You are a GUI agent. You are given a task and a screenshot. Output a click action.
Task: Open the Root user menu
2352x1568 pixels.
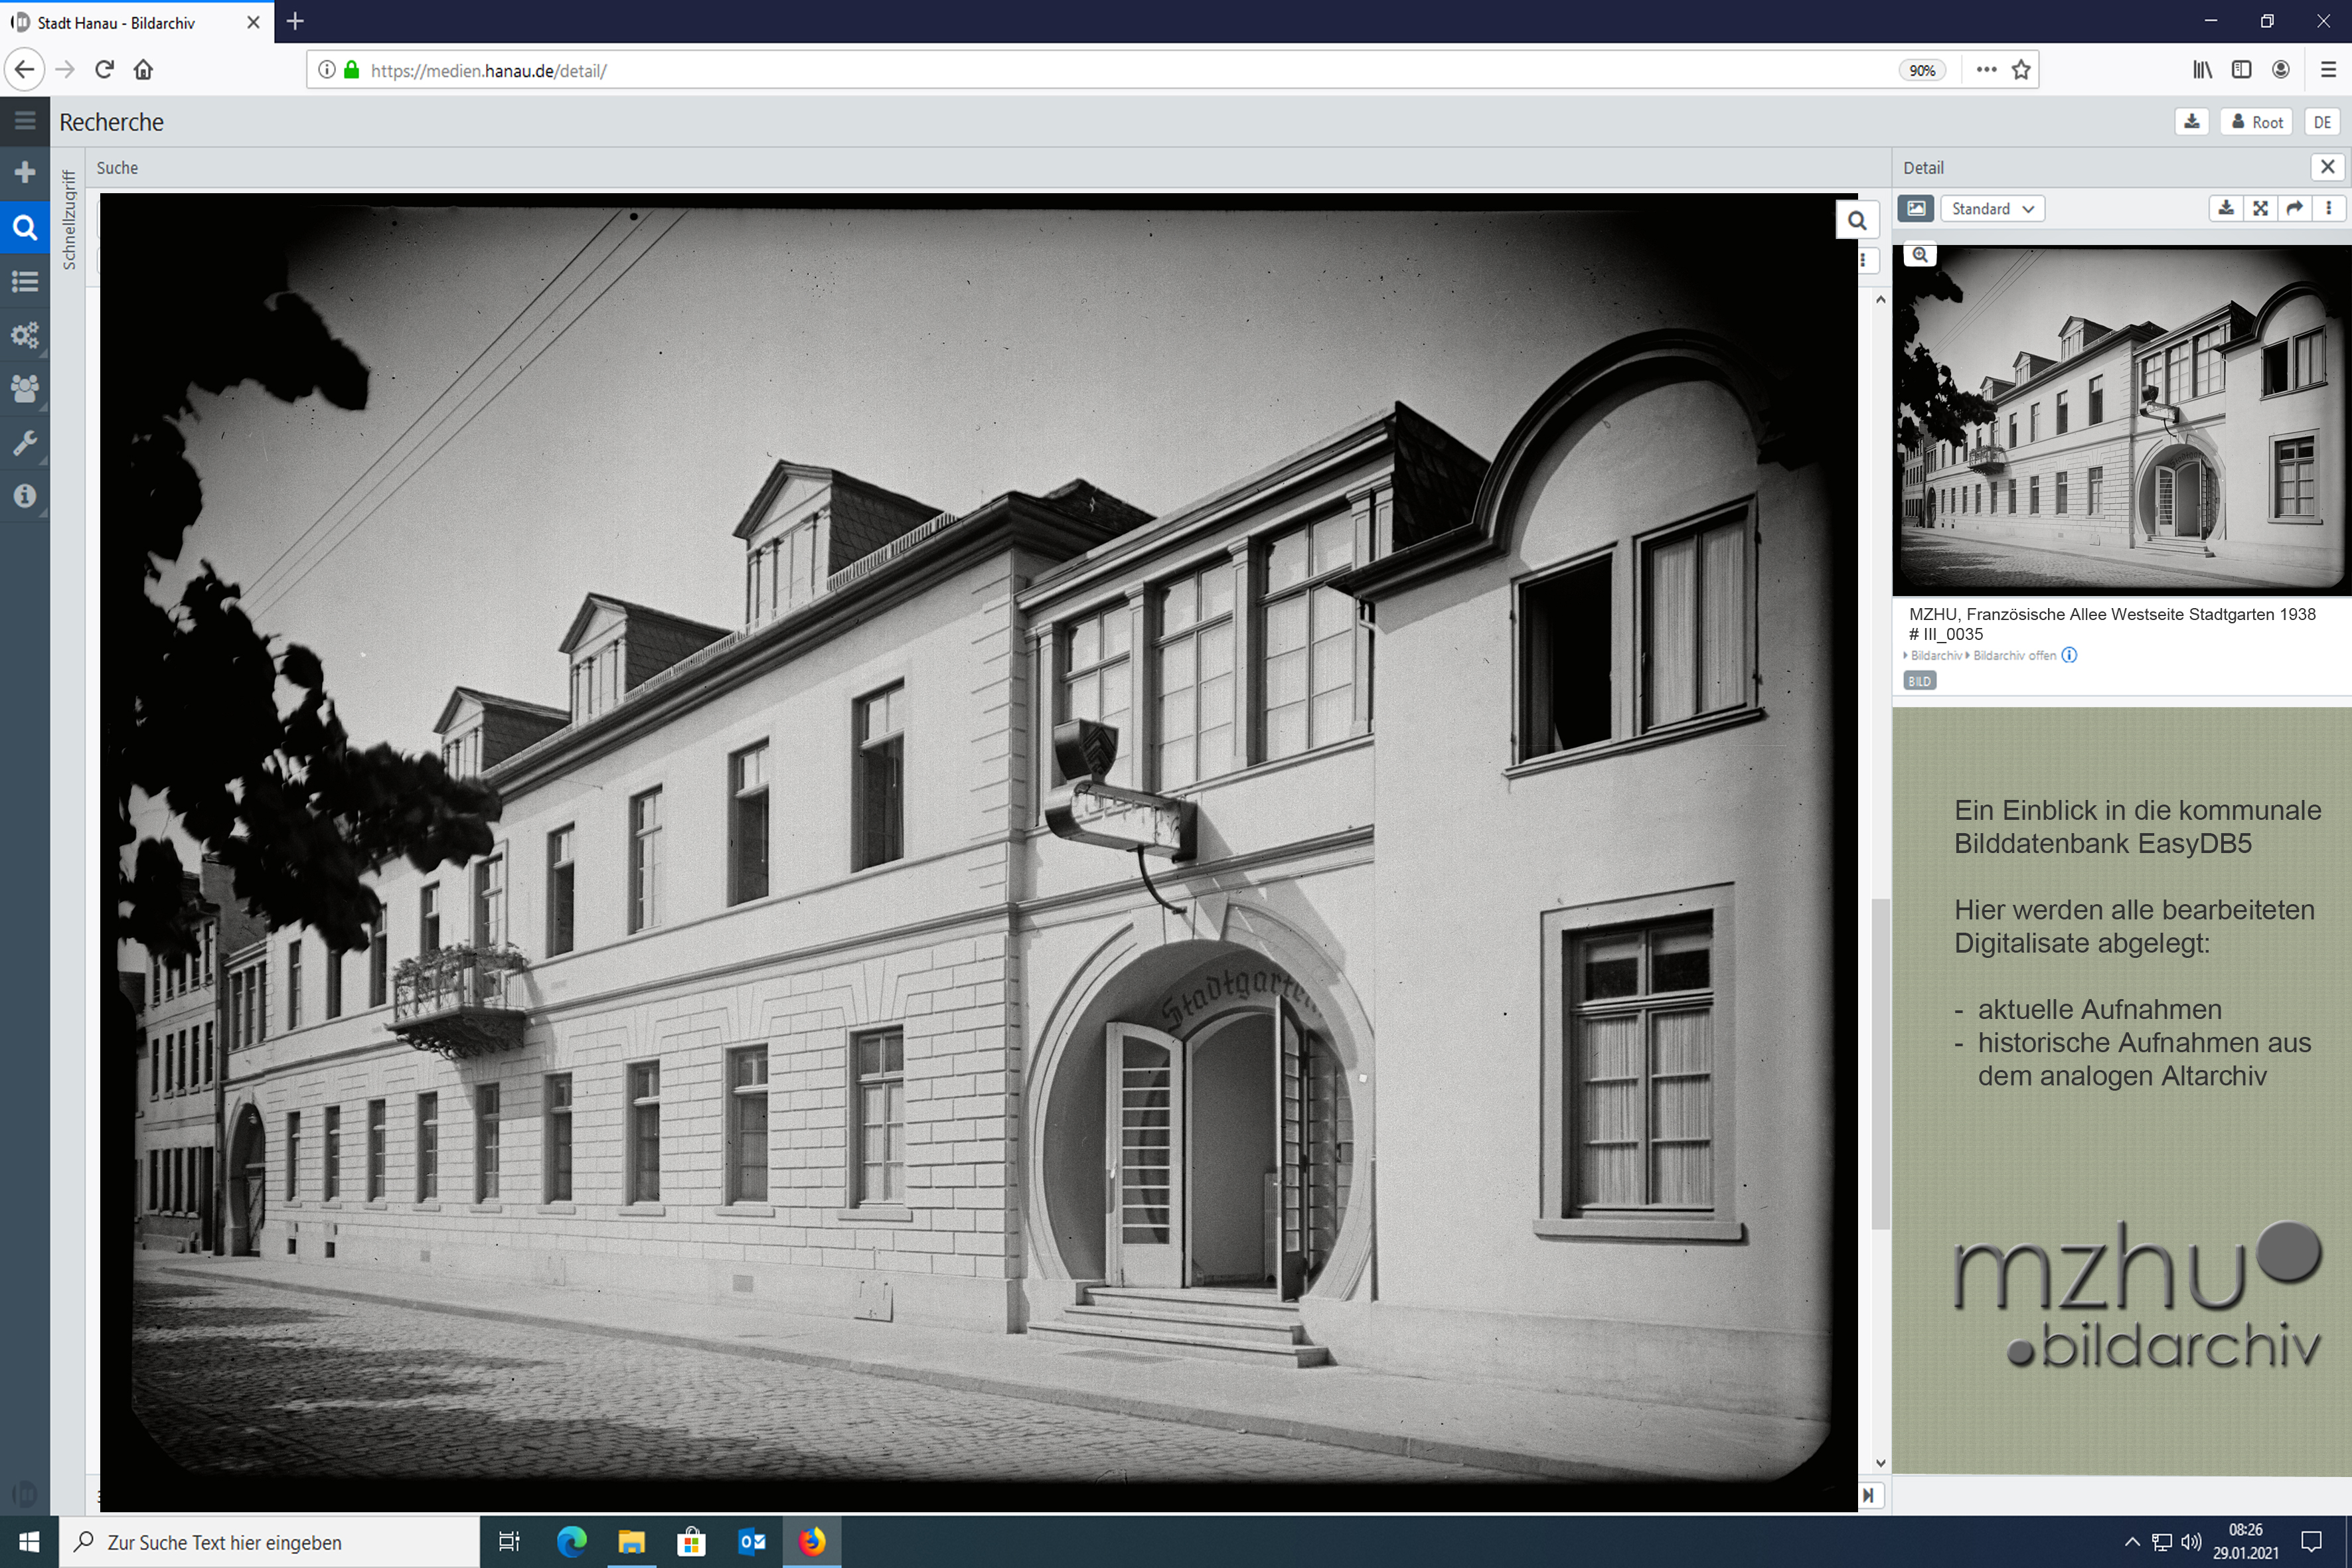2256,122
